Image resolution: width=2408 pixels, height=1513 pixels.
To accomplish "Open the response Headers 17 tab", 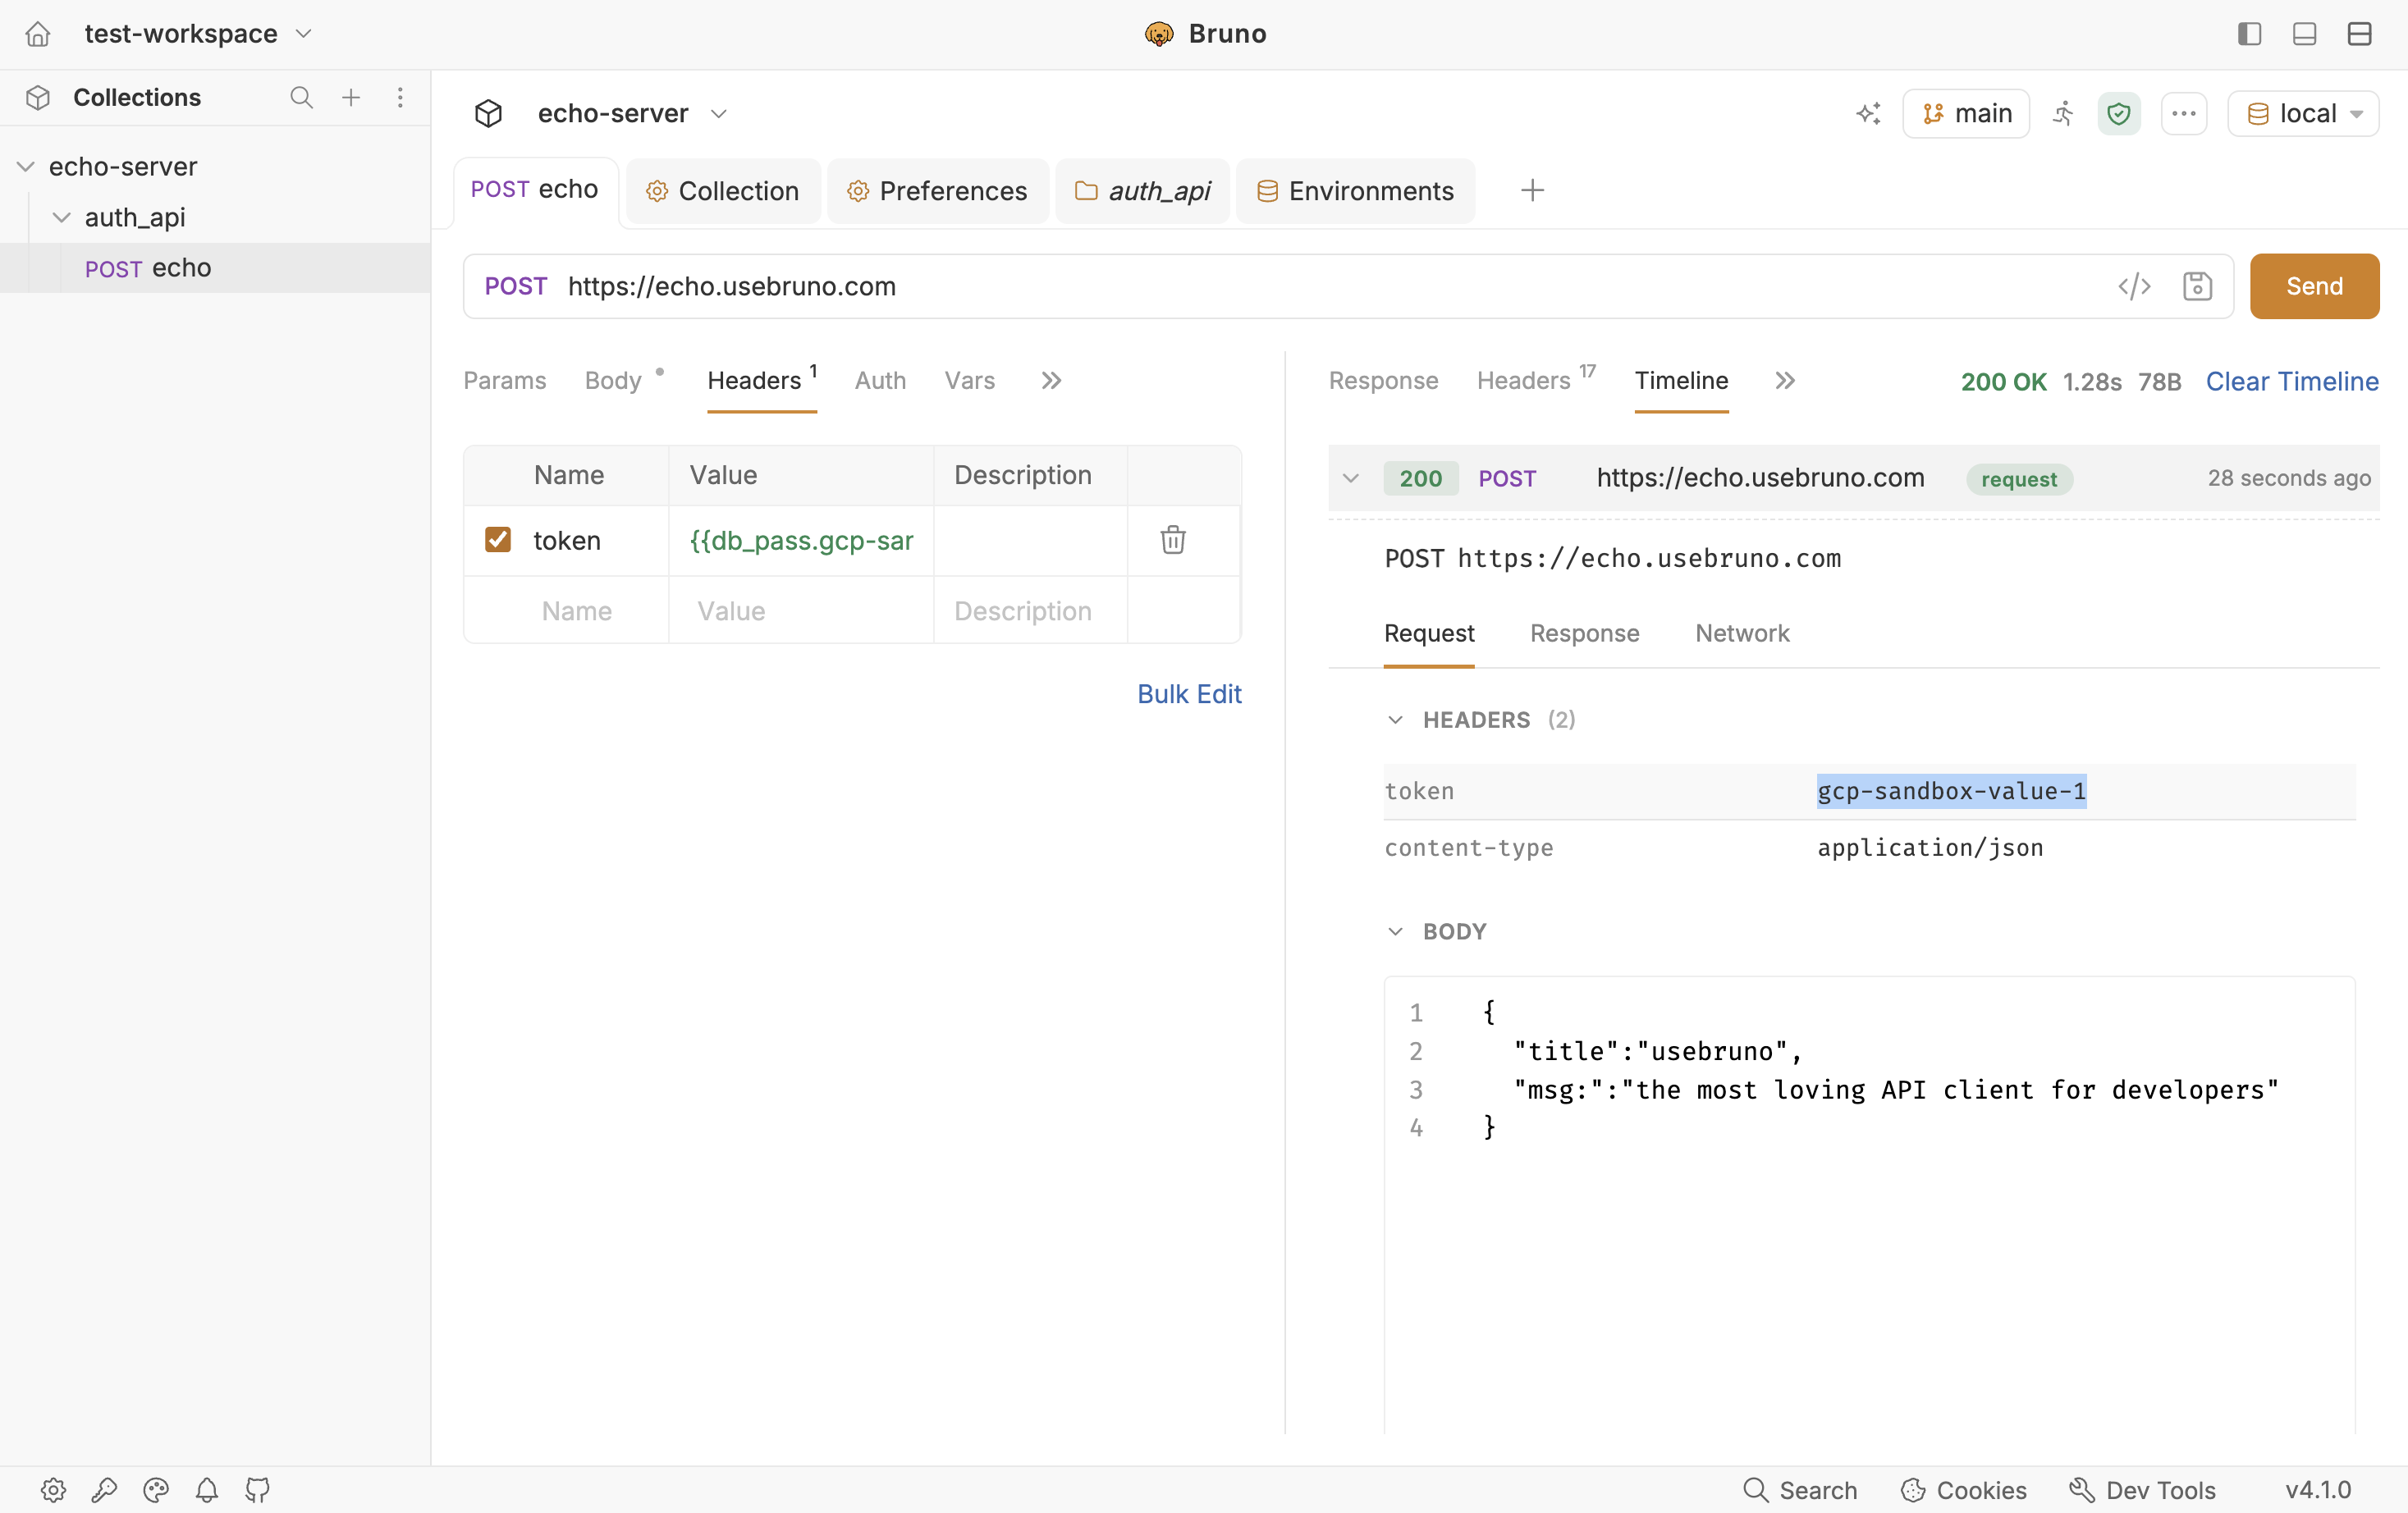I will click(1536, 381).
